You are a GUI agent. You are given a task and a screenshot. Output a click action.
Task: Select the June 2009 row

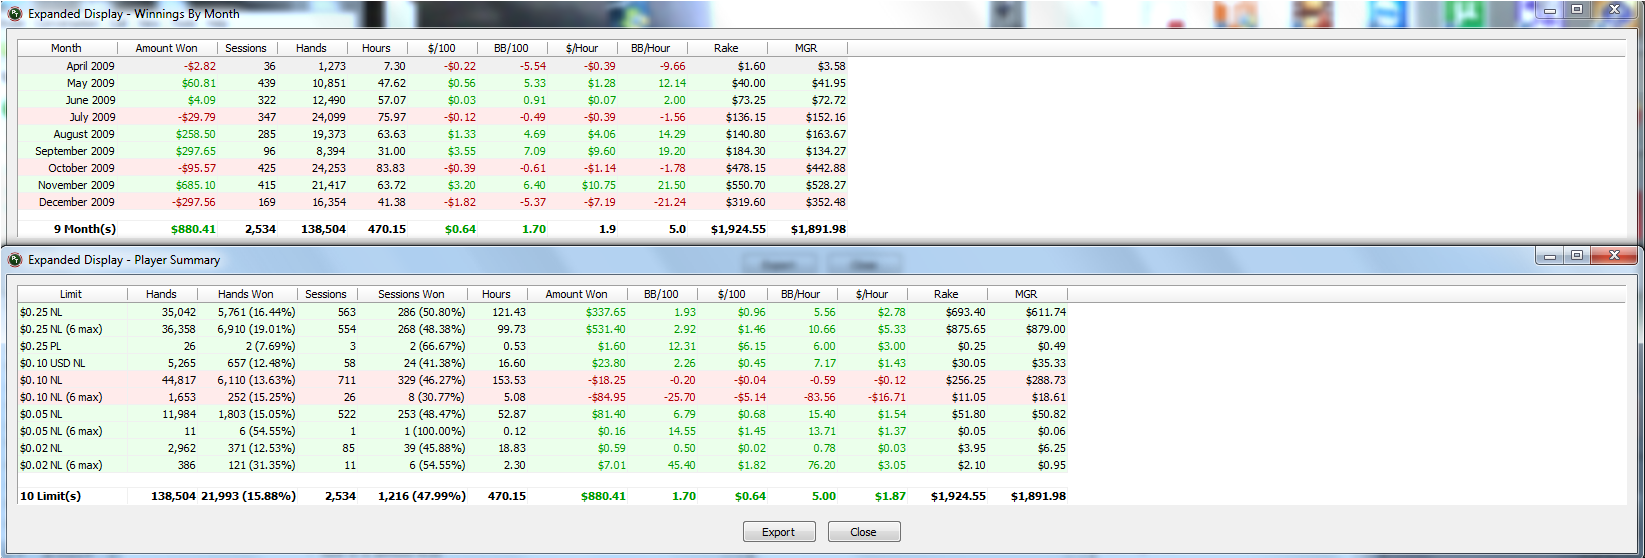[432, 100]
